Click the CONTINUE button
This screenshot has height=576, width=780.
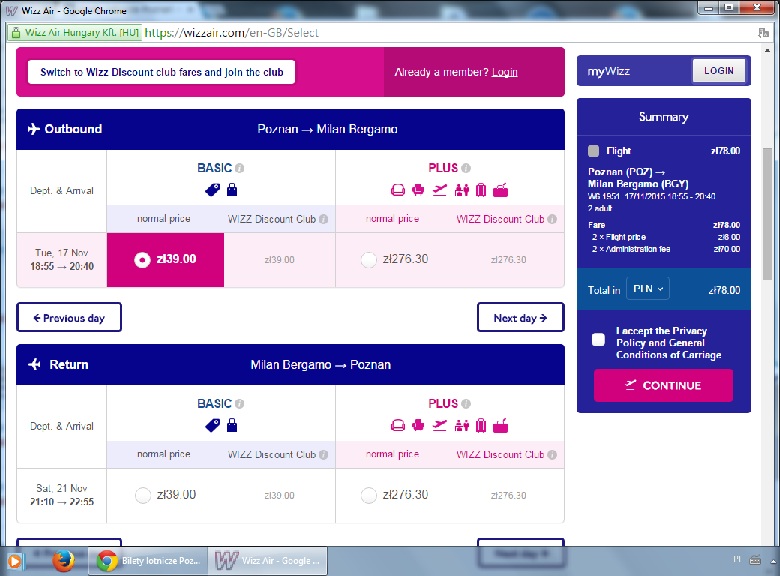(x=663, y=385)
